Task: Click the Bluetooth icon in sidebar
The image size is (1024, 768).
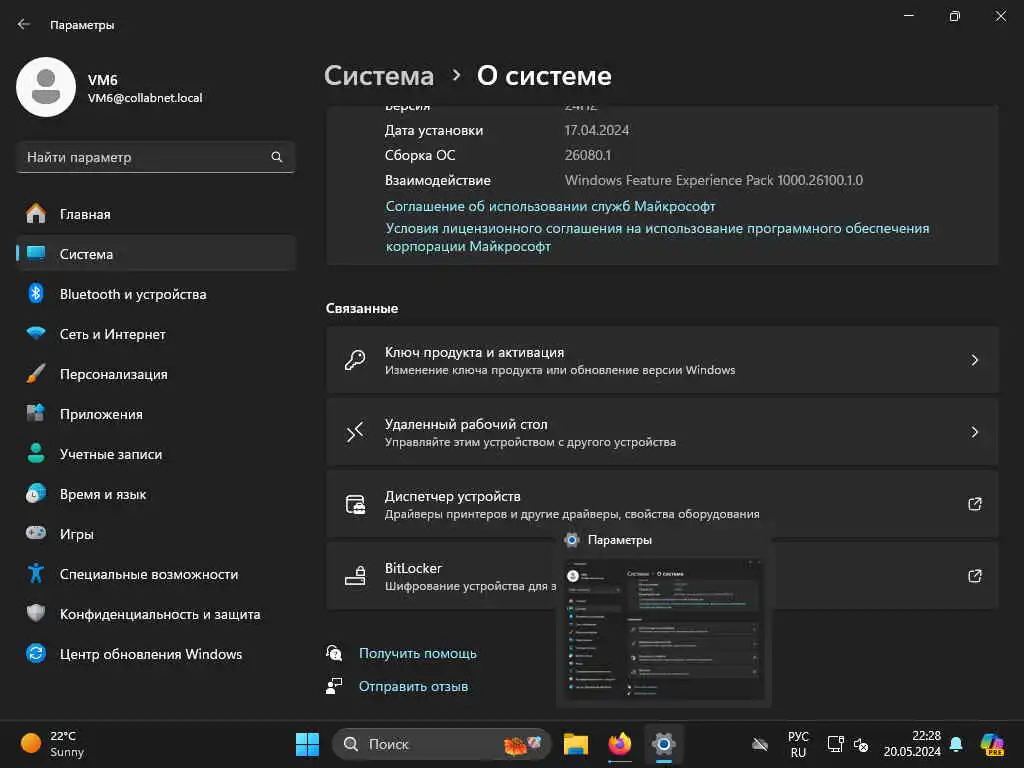Action: click(x=36, y=294)
